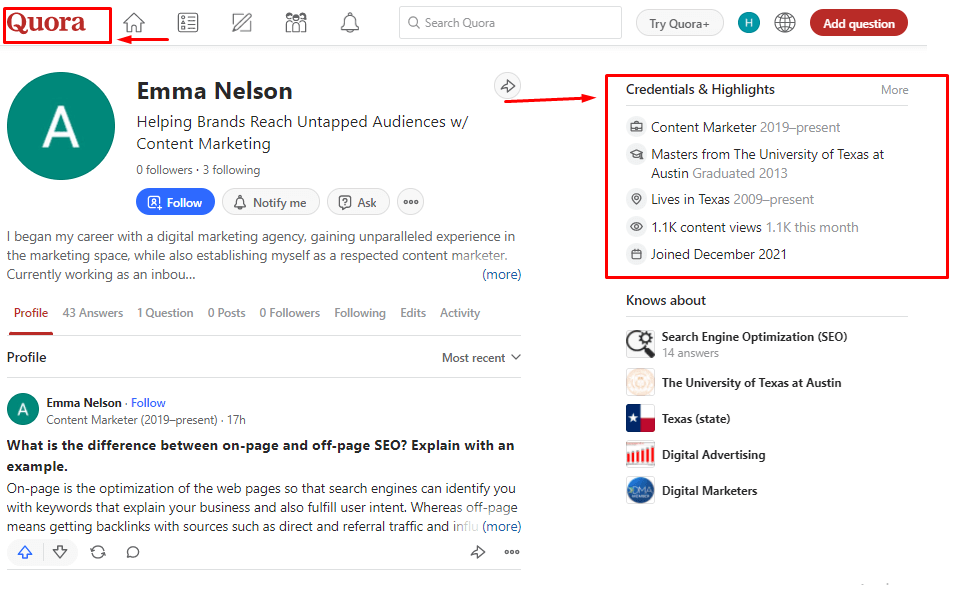973x594 pixels.
Task: Click the Digital Advertising chart icon
Action: coord(640,454)
